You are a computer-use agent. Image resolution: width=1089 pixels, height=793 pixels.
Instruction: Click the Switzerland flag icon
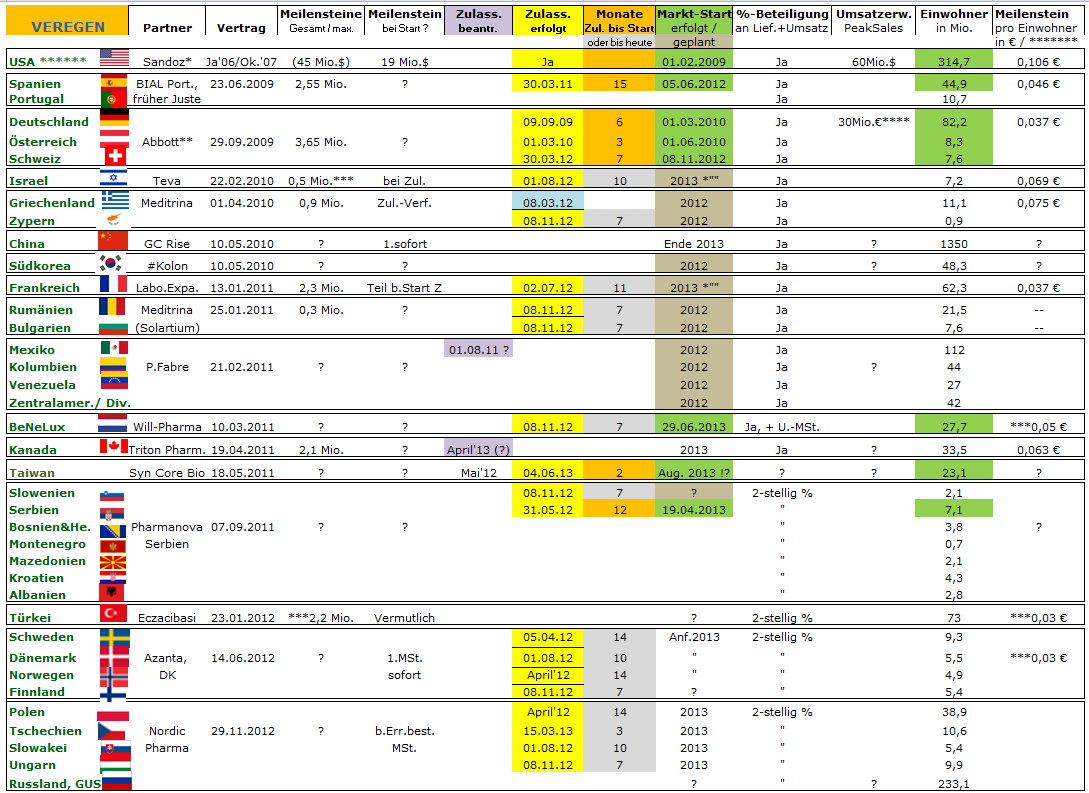click(x=114, y=156)
